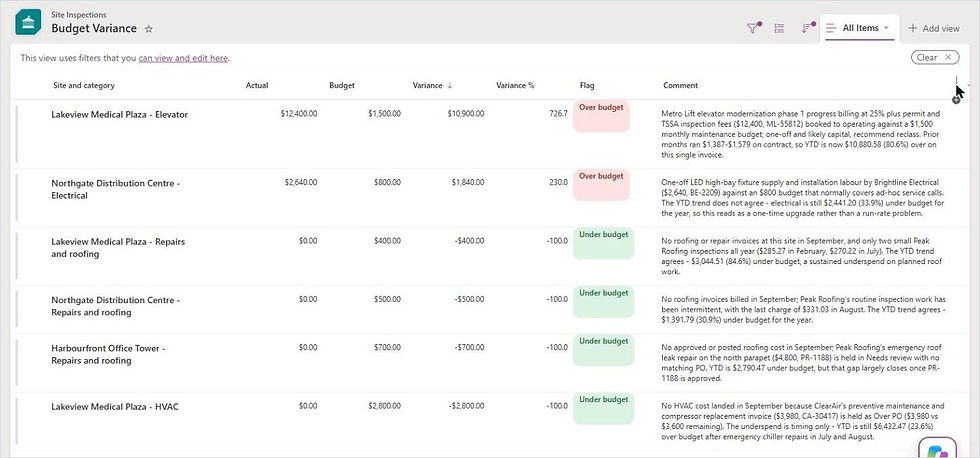Click the Flag column header
980x458 pixels.
(587, 86)
